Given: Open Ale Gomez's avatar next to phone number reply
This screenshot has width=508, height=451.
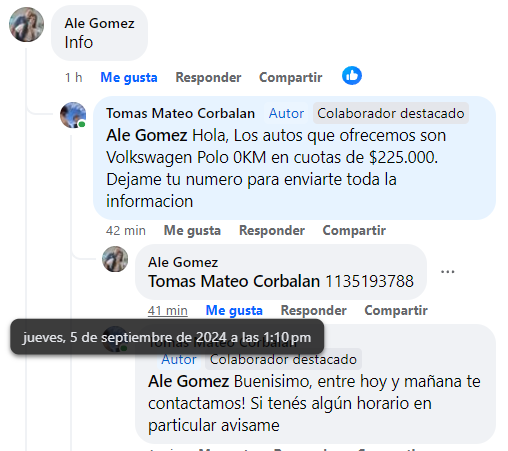Looking at the screenshot, I should point(115,259).
